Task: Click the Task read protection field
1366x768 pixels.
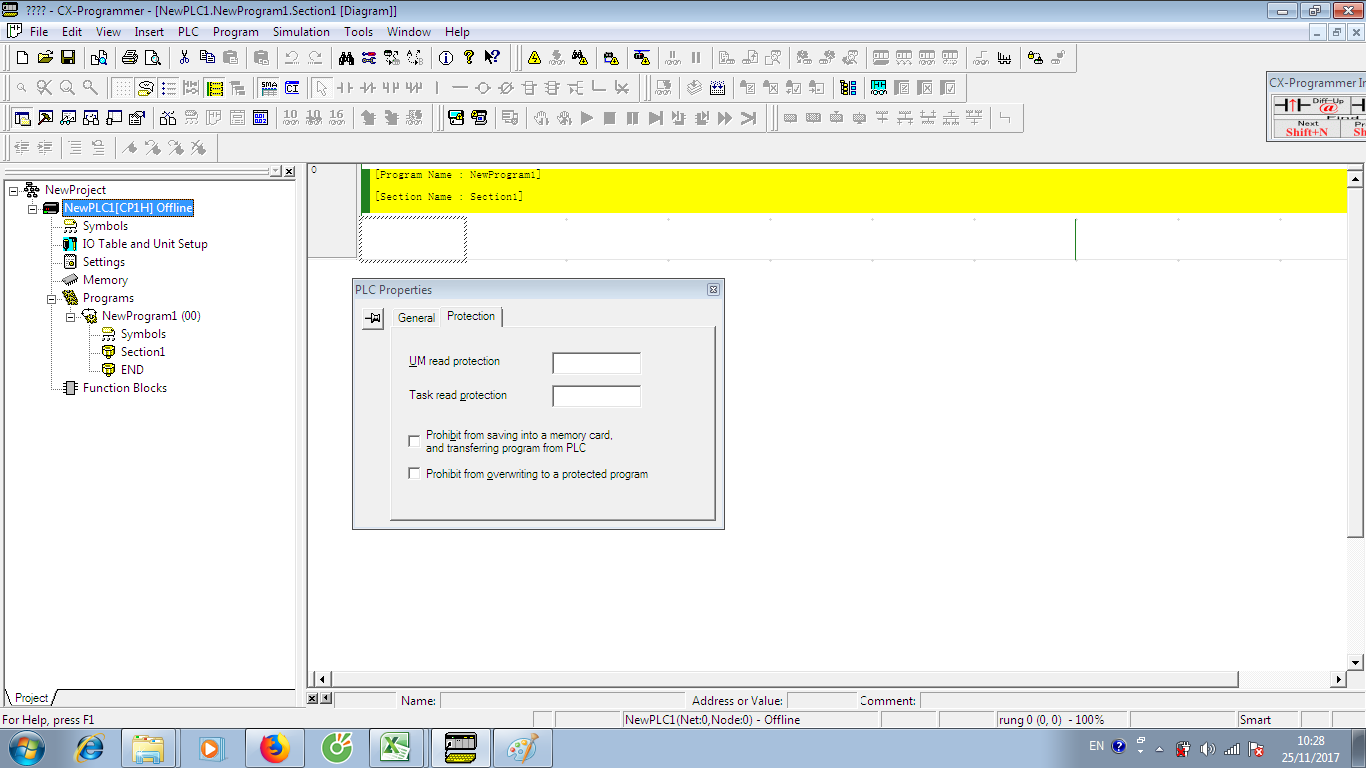Action: [596, 396]
